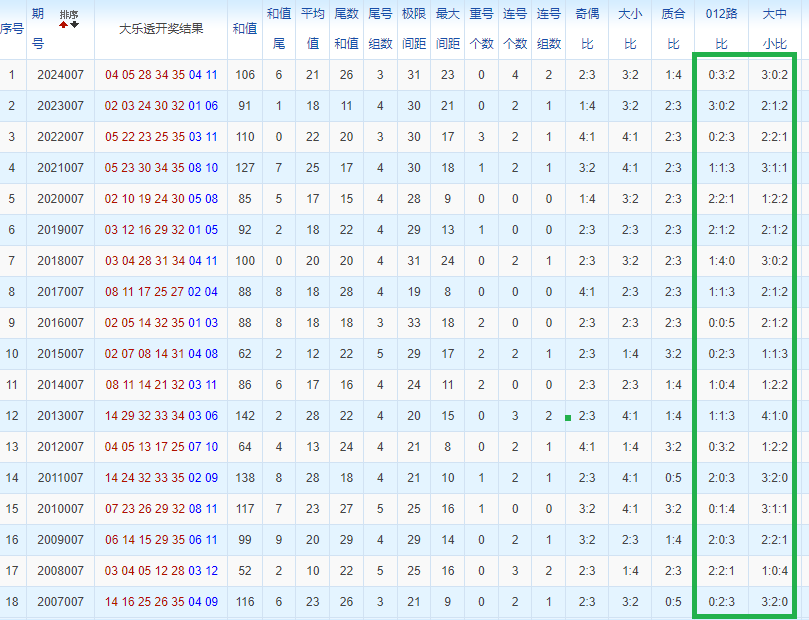Click the small green marker in row 12
Image resolution: width=809 pixels, height=620 pixels.
point(568,417)
